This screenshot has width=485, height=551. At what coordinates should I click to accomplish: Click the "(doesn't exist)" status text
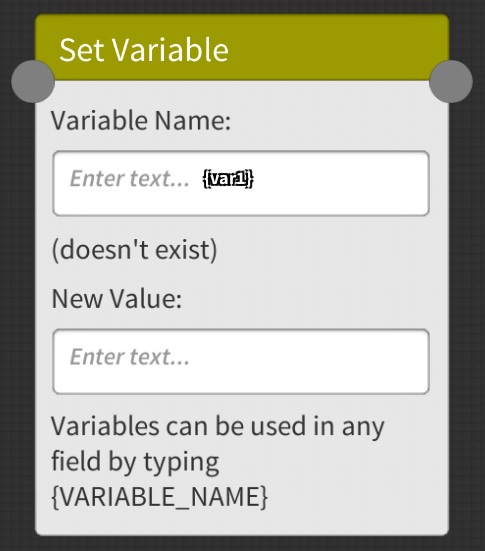point(135,250)
